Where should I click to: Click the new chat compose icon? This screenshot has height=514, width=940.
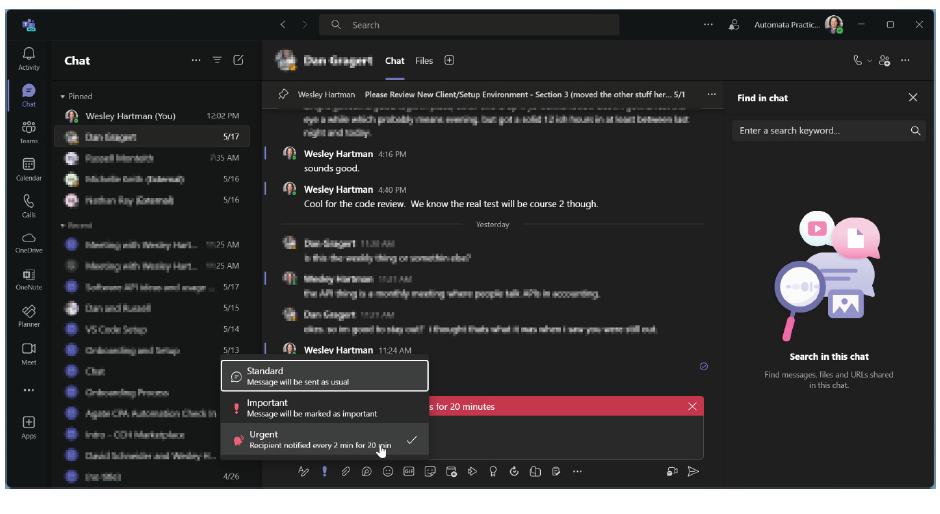pos(238,60)
